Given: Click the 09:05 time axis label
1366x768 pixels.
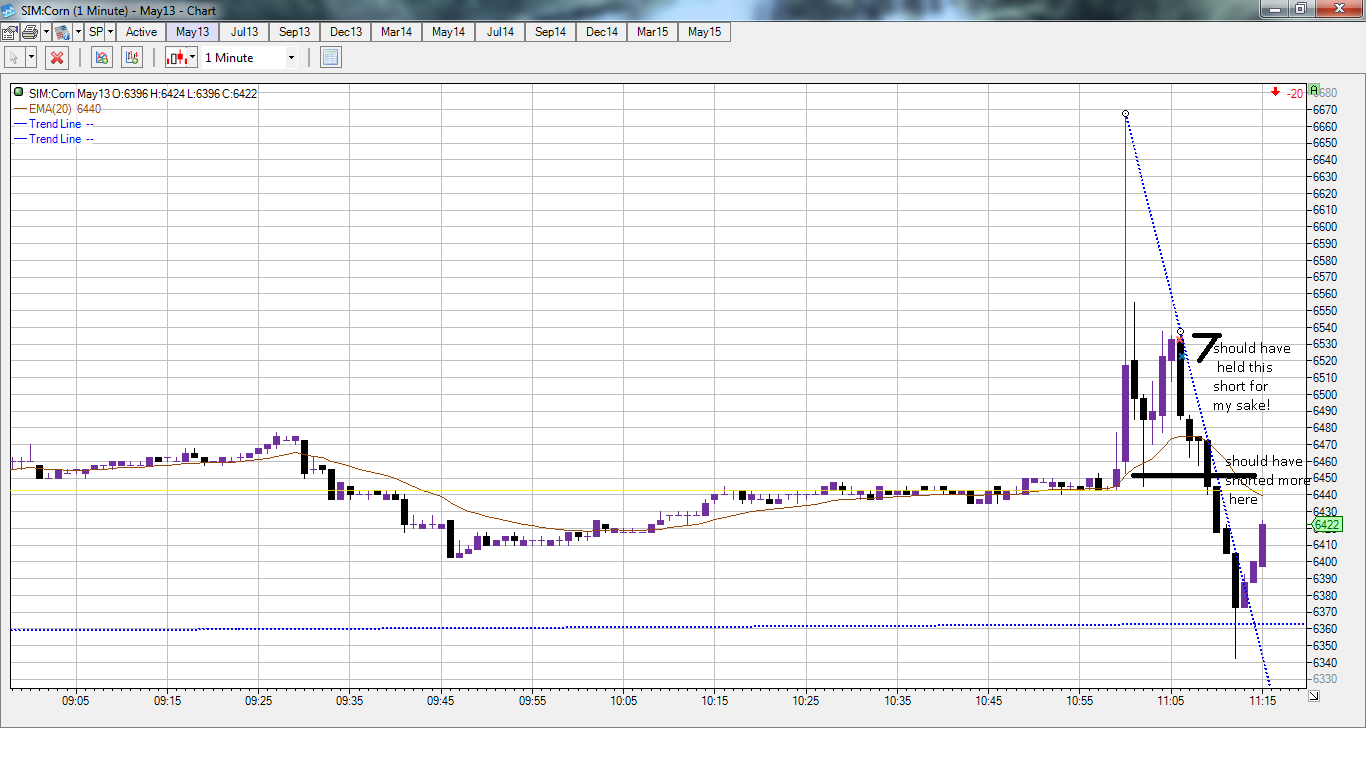Looking at the screenshot, I should tap(75, 702).
